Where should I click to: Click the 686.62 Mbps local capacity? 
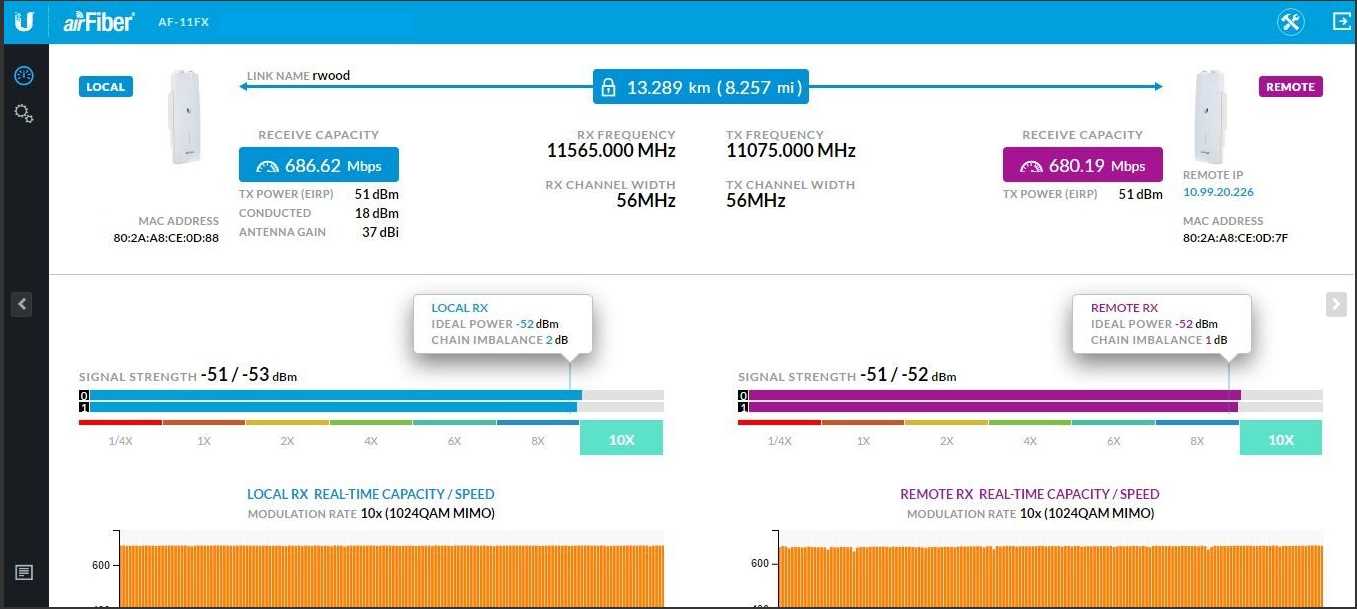click(x=318, y=165)
